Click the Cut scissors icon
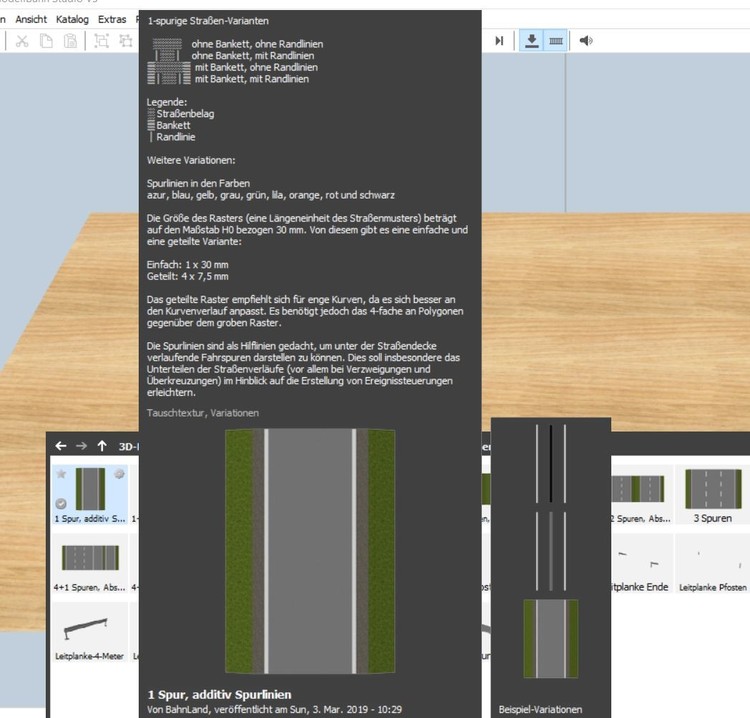This screenshot has height=718, width=750. [x=21, y=41]
